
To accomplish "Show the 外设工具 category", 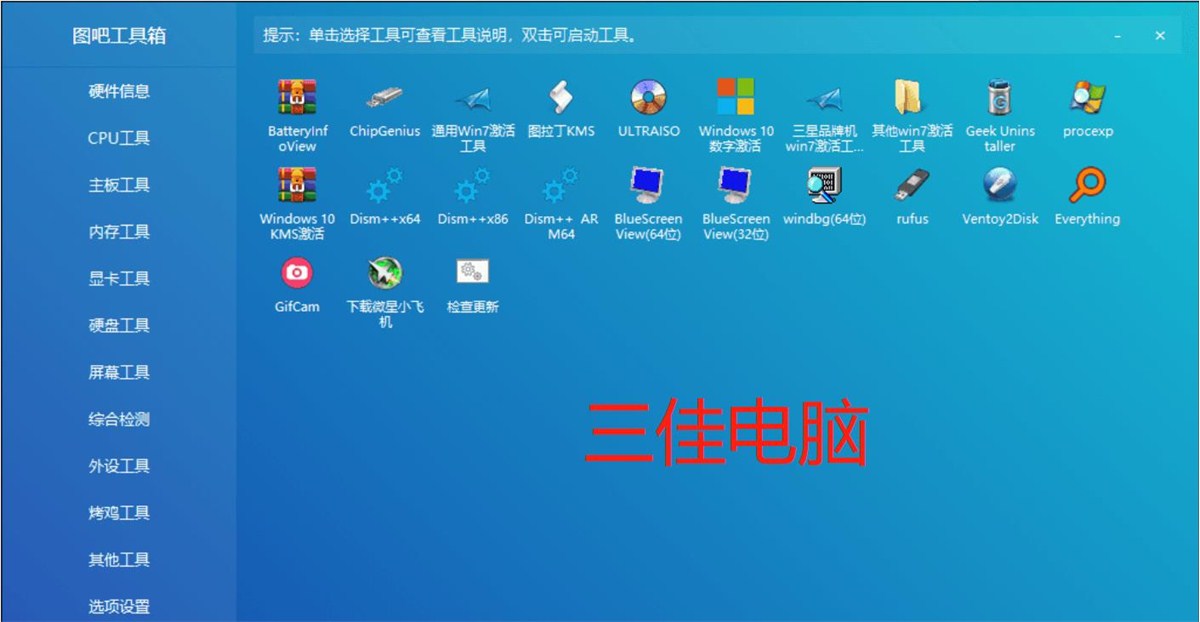I will point(119,466).
